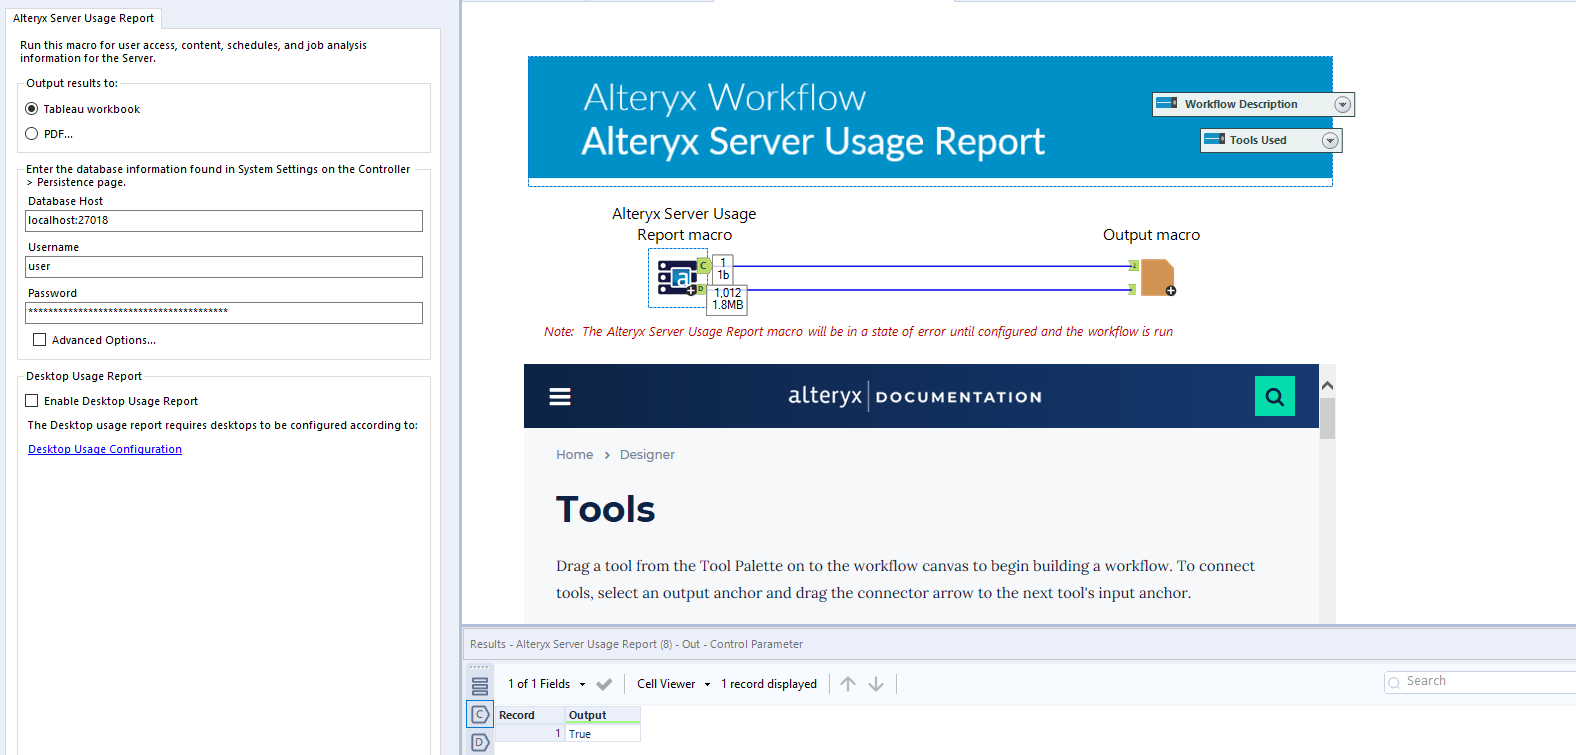Switch to Alteryx Server Usage Report tab

pyautogui.click(x=84, y=18)
